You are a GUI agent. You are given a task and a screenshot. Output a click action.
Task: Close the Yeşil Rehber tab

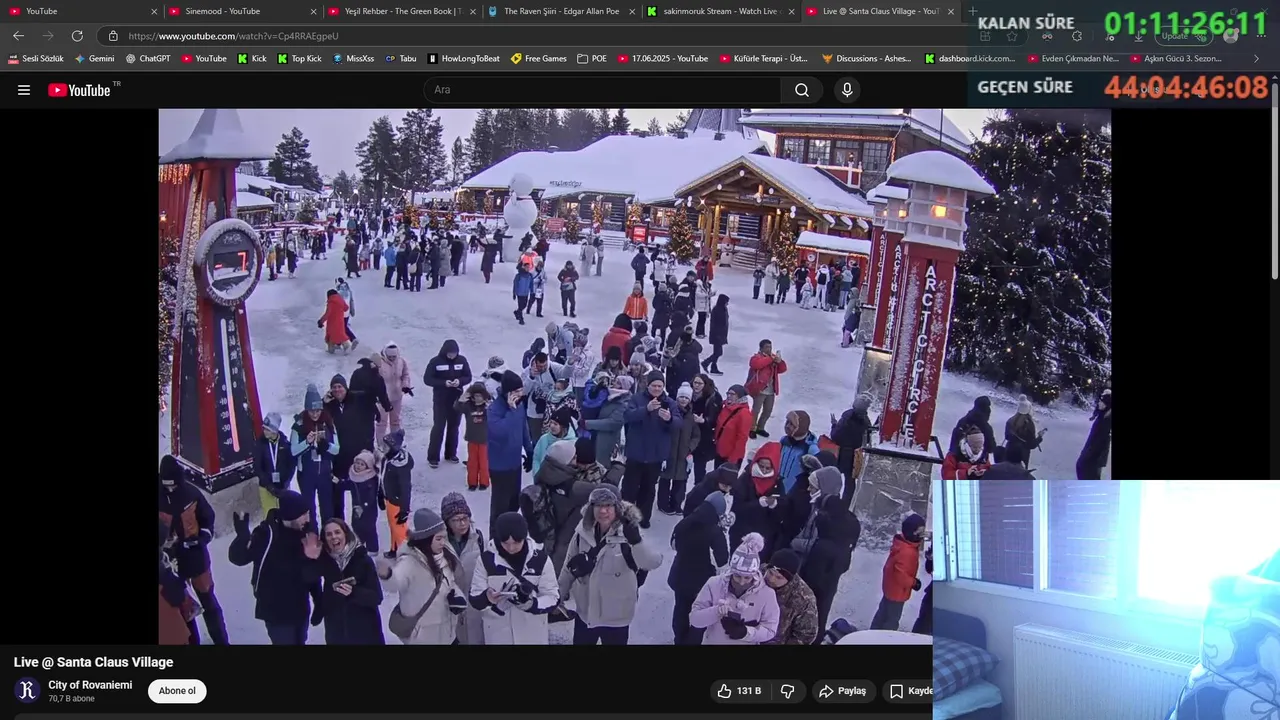point(473,12)
